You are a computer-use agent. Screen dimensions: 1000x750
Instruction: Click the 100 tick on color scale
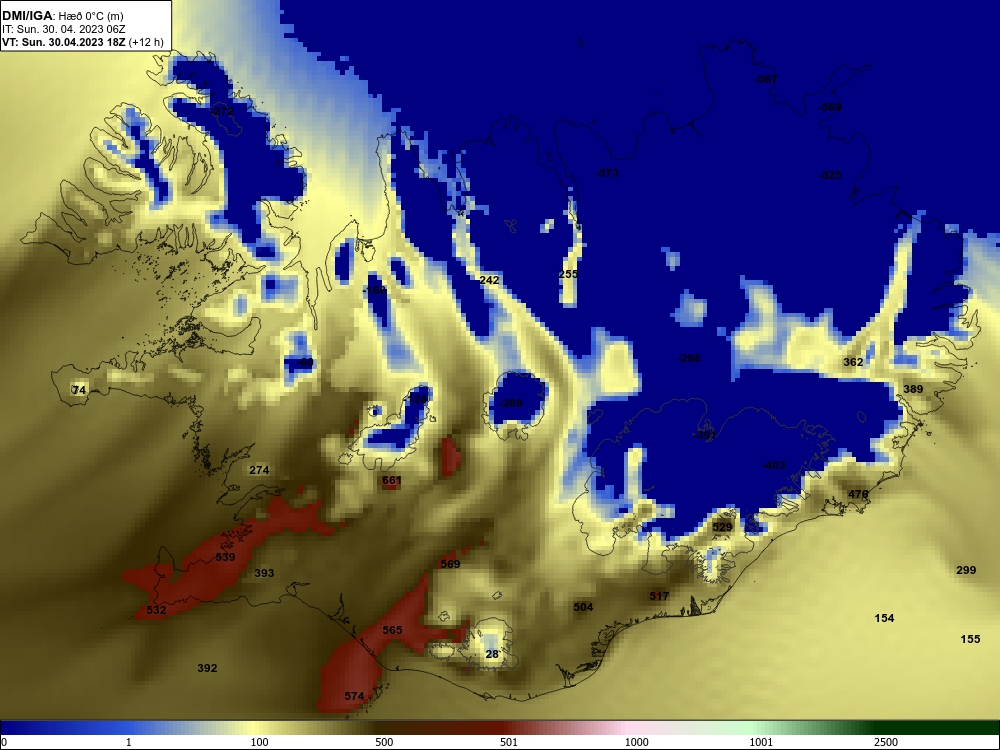pos(259,742)
